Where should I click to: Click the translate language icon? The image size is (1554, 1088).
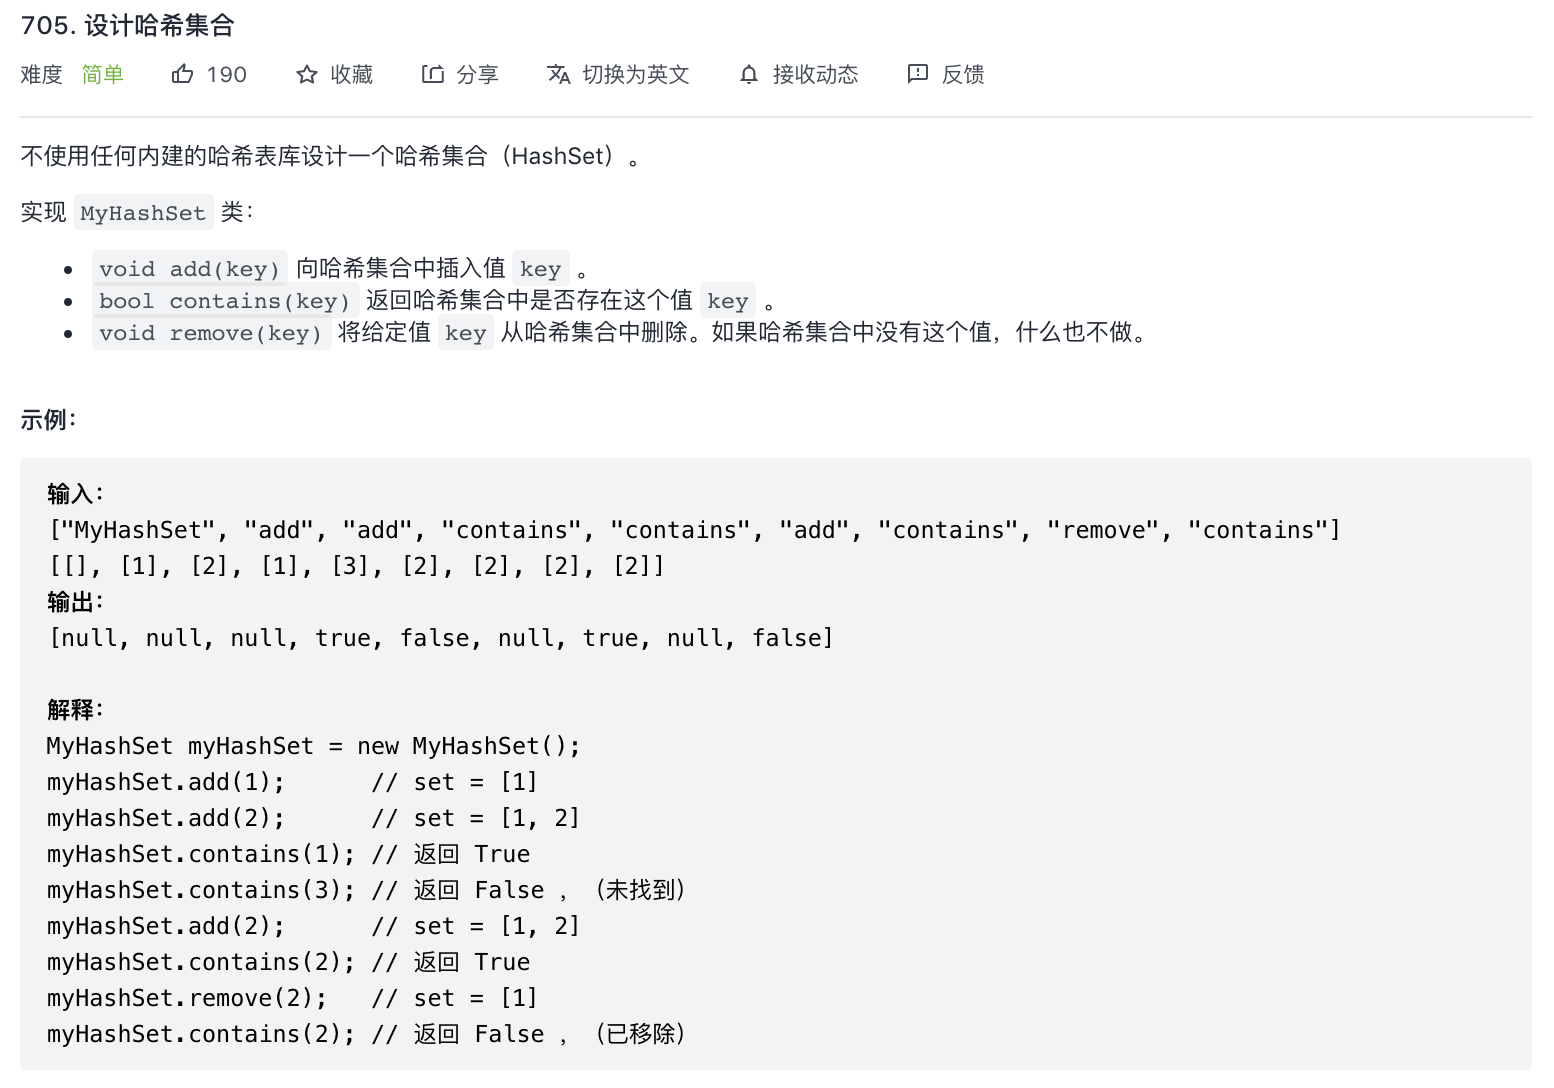click(x=558, y=74)
